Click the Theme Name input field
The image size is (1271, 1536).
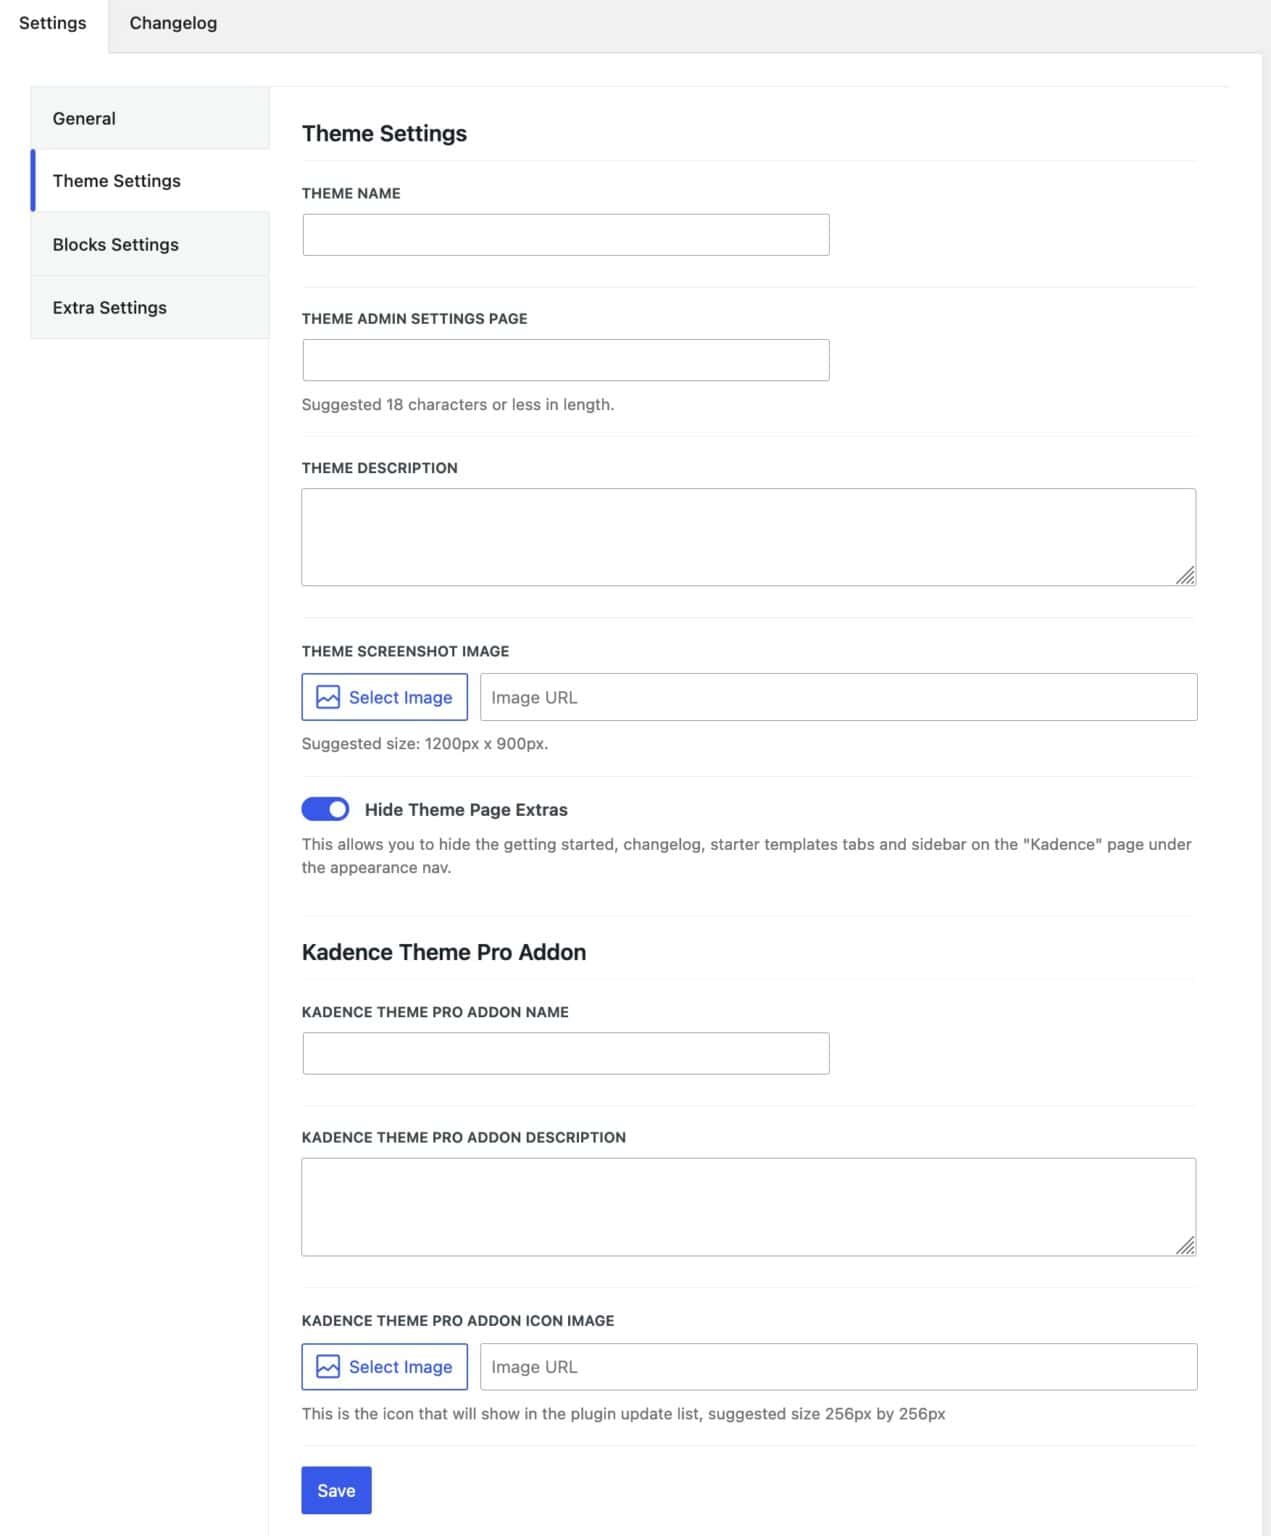coord(565,233)
